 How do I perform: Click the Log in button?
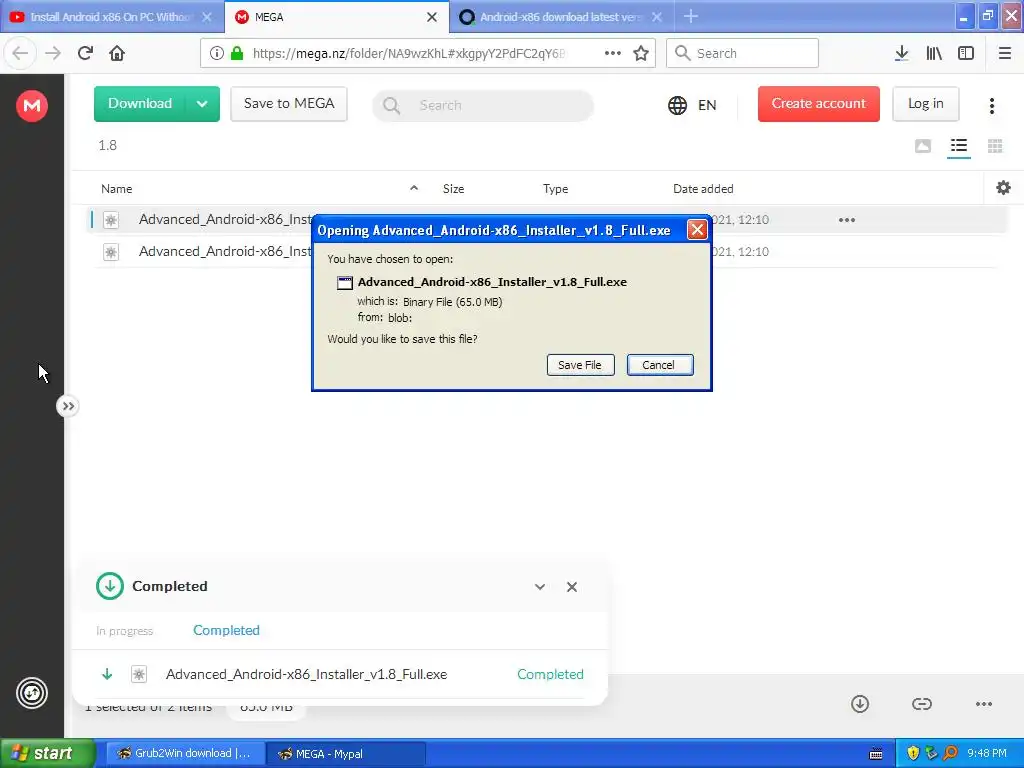click(925, 104)
